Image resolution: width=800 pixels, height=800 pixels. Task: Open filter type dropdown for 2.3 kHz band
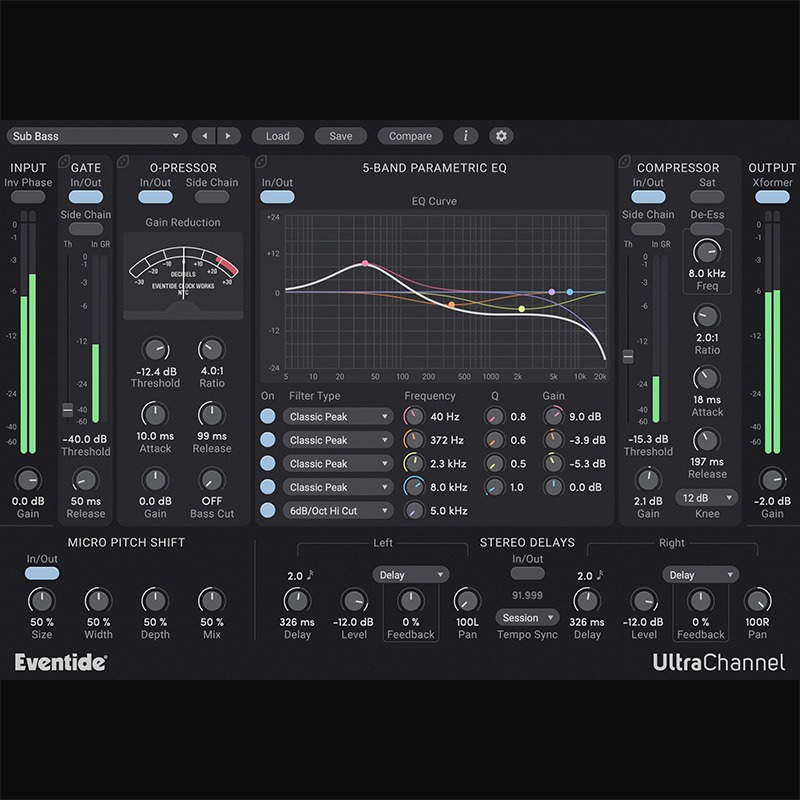pyautogui.click(x=338, y=464)
